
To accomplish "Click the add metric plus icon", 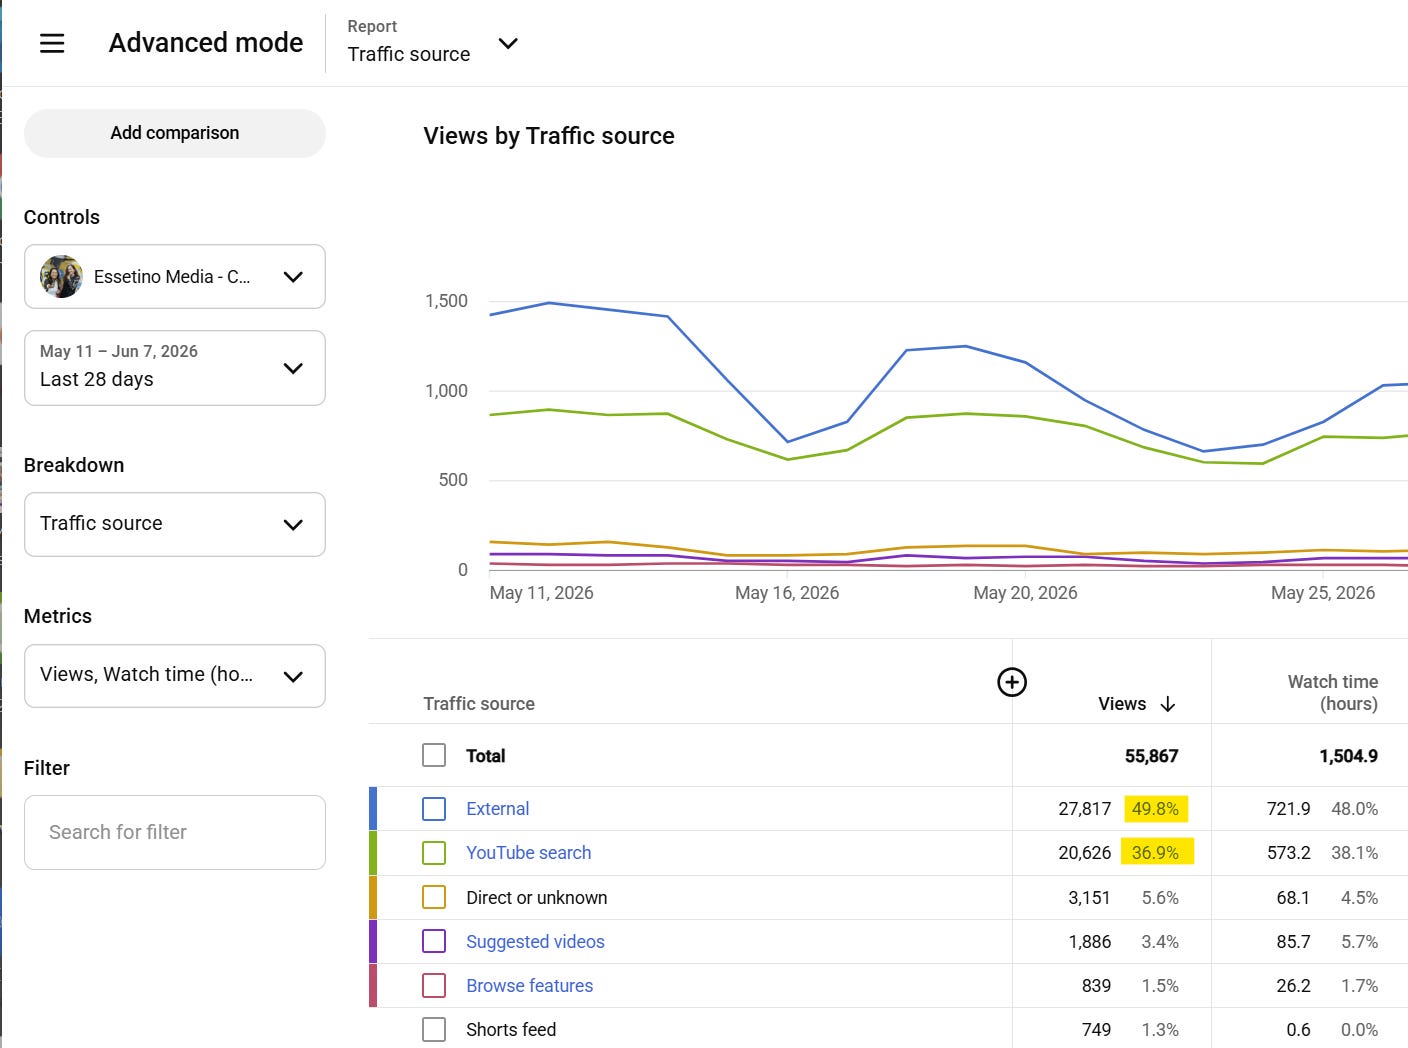I will point(1012,682).
